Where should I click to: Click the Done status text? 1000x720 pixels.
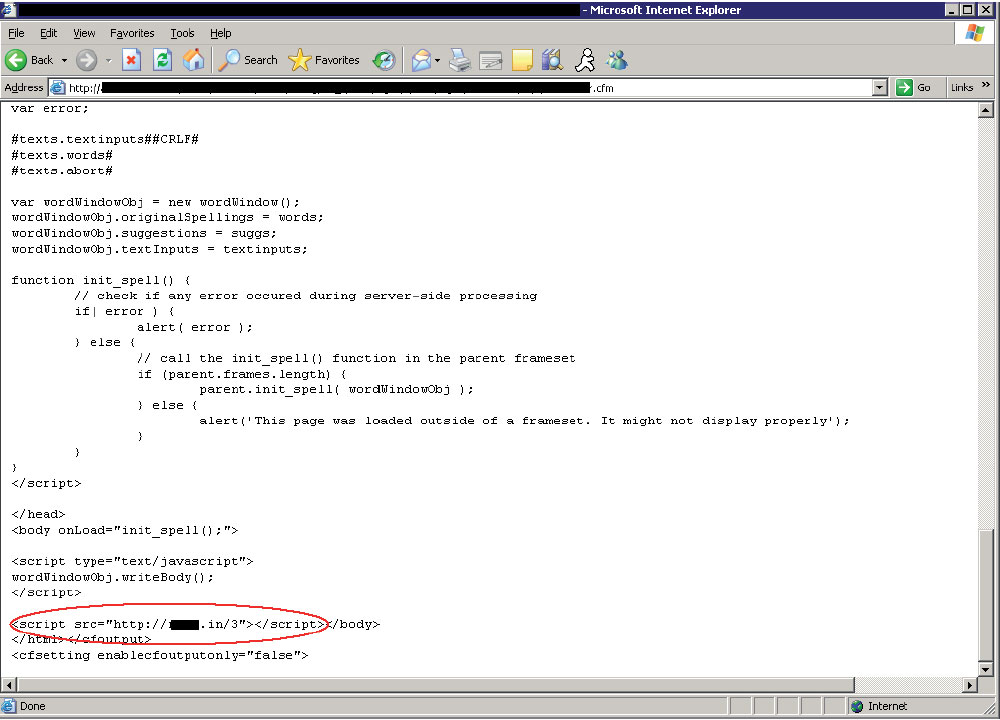(33, 706)
